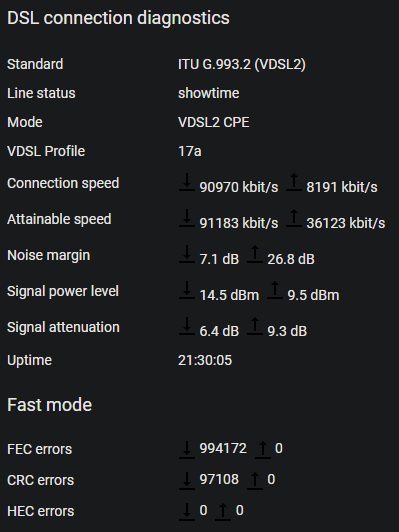
Task: Click the downstream arrow beside 6.4 dB attenuation
Action: pyautogui.click(x=187, y=326)
